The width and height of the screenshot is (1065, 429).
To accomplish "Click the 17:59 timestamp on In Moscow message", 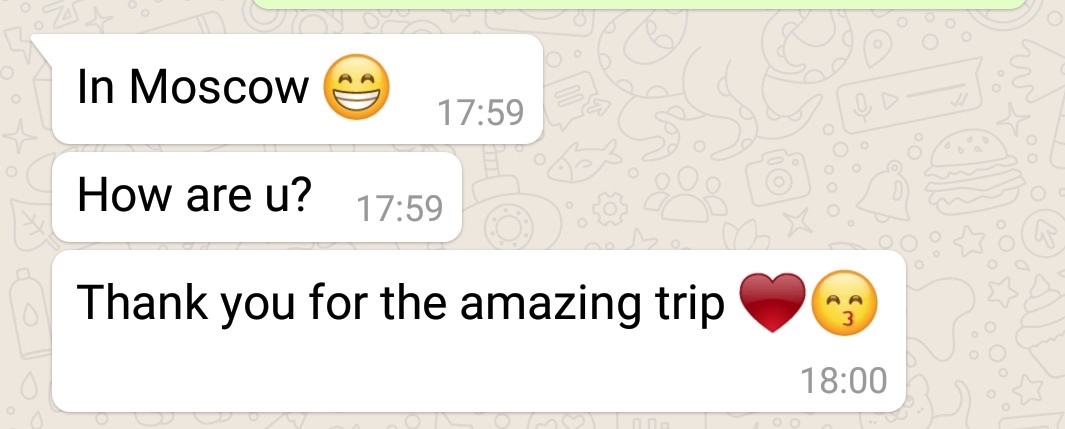I will tap(481, 113).
